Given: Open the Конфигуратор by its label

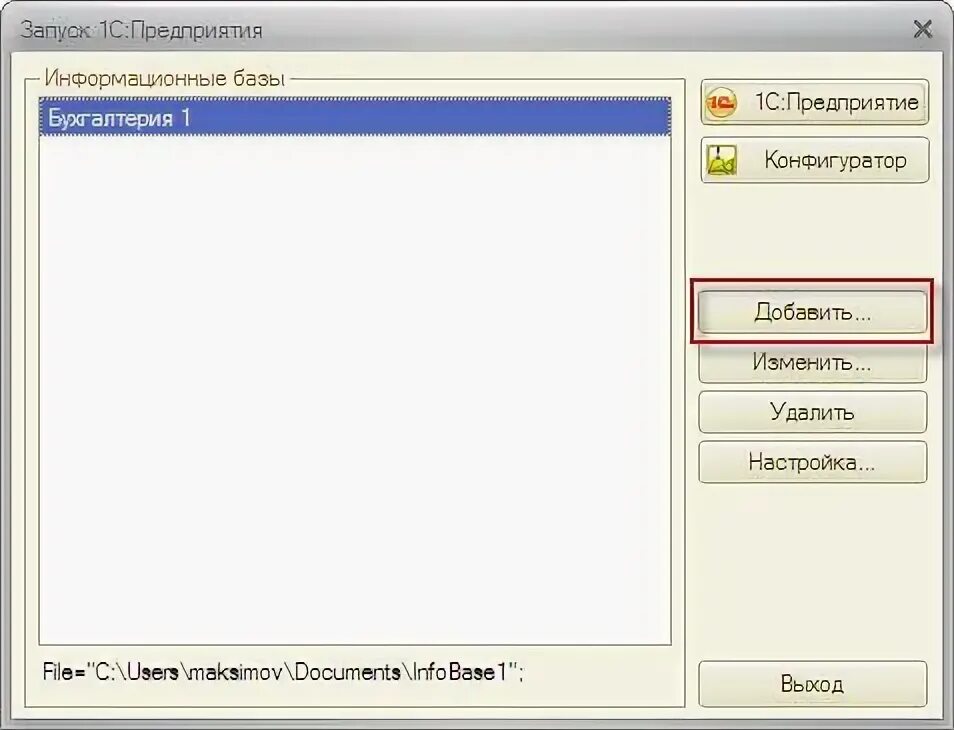Looking at the screenshot, I should pyautogui.click(x=835, y=160).
